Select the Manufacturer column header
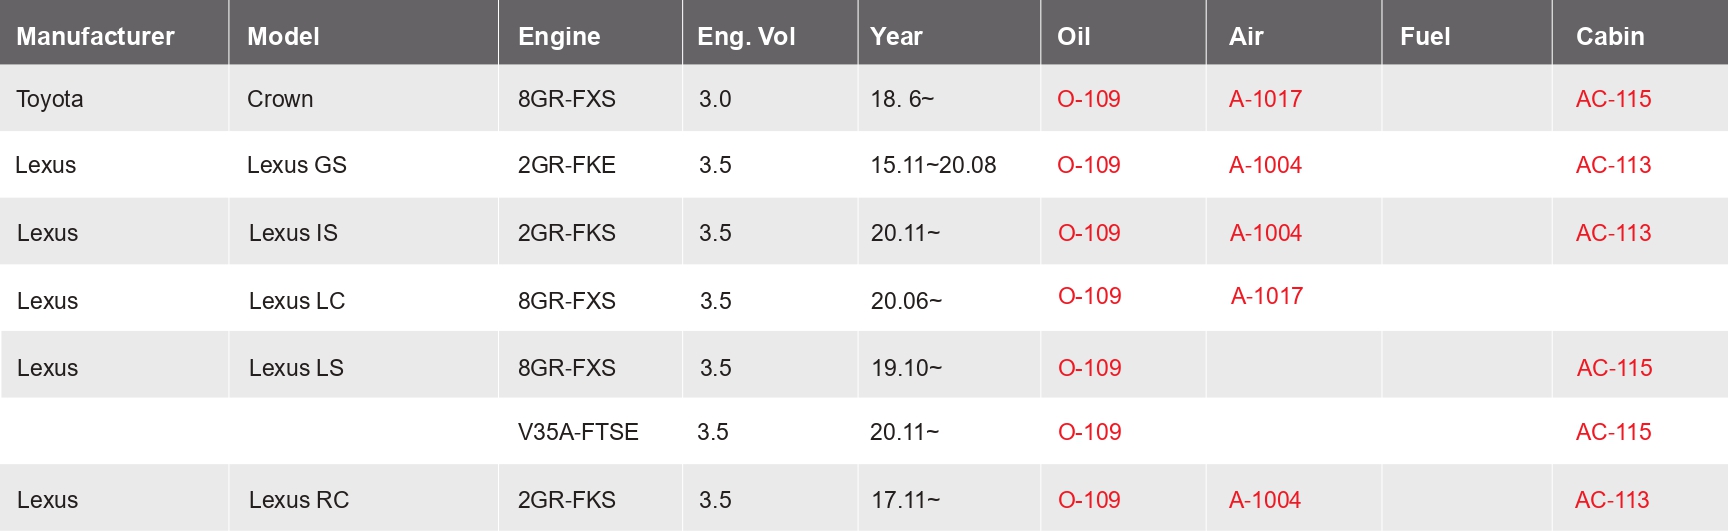The image size is (1728, 531). pos(95,37)
